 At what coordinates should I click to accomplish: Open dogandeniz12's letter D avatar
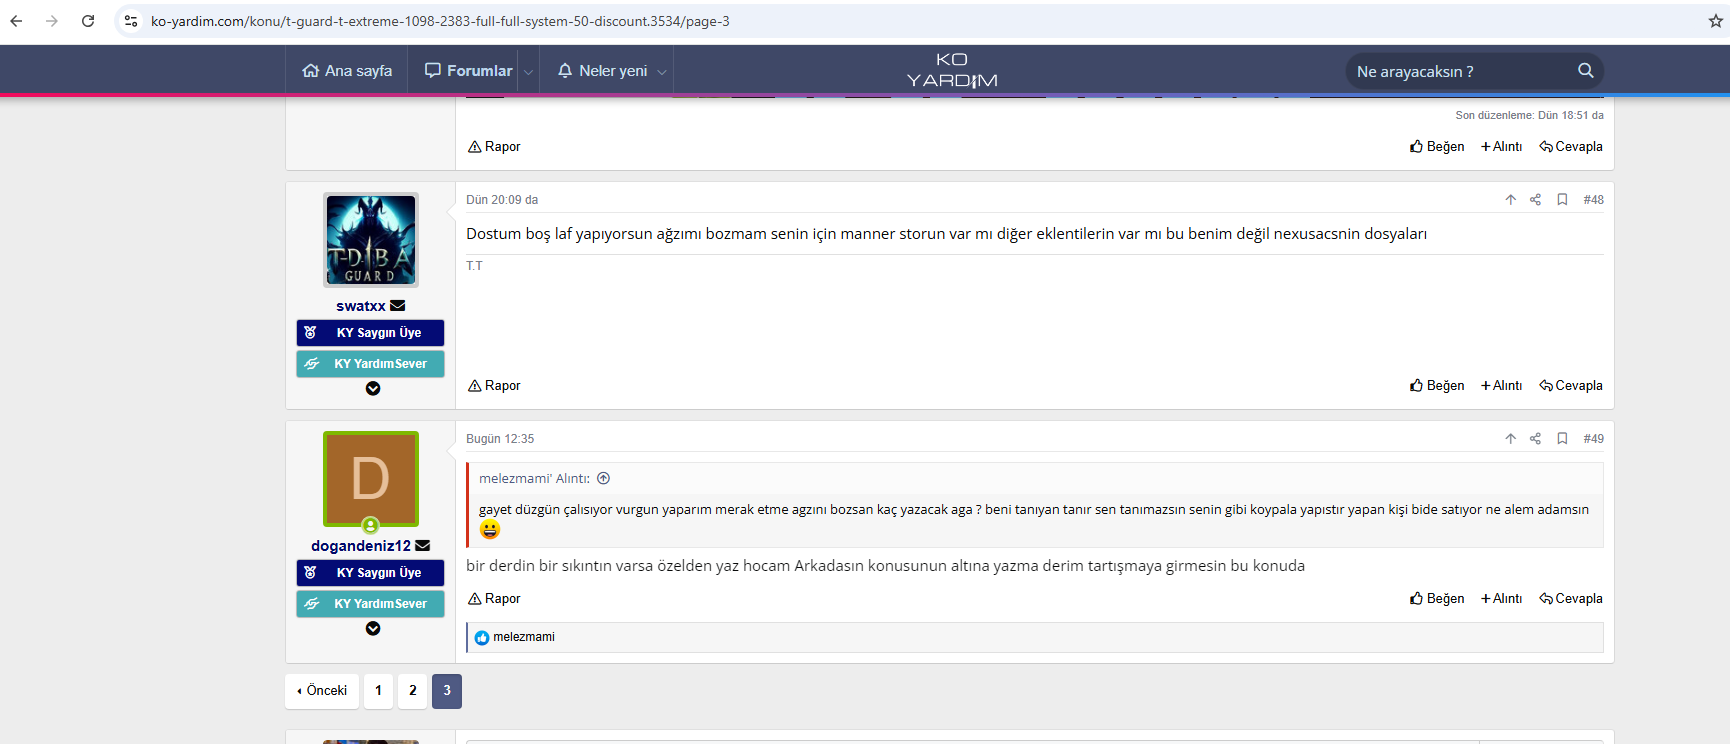(371, 479)
